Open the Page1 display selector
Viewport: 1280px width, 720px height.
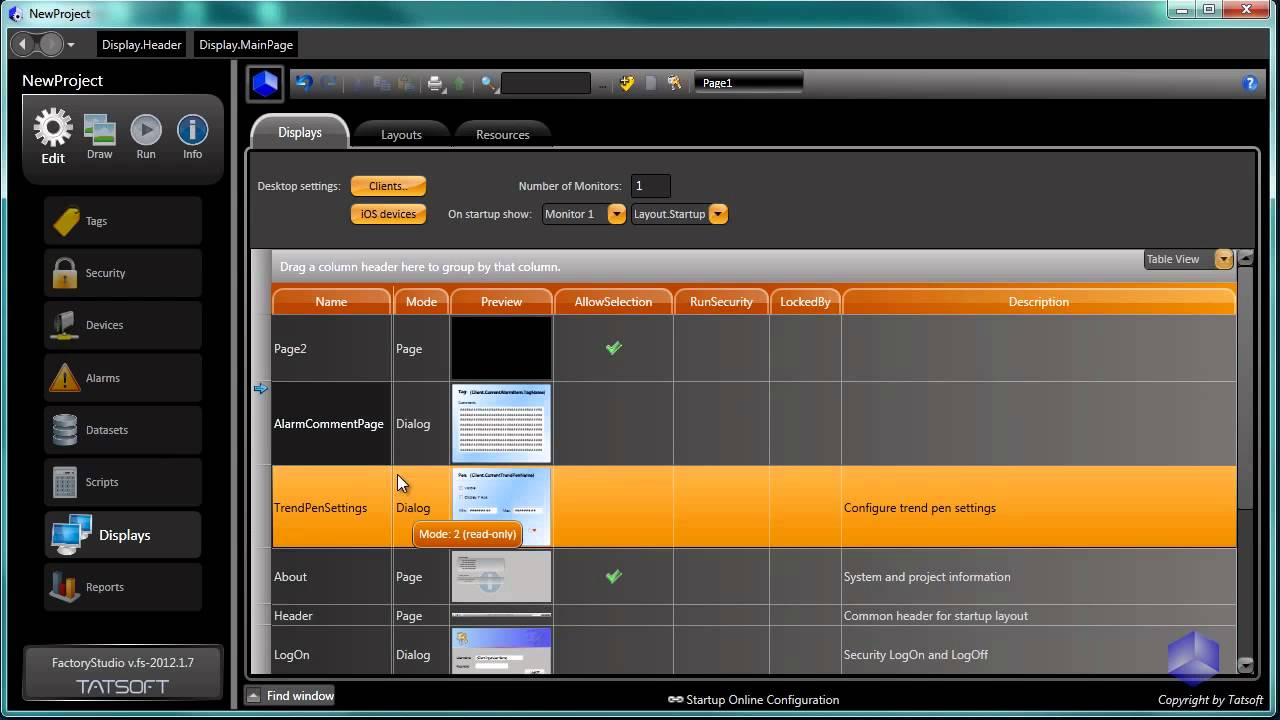[748, 83]
